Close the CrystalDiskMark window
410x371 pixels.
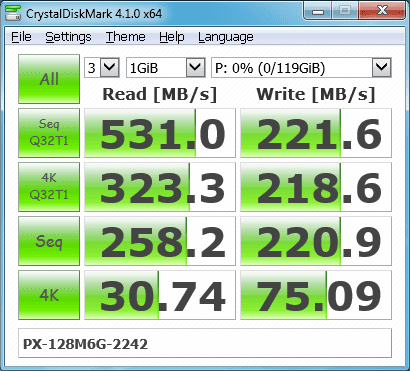point(382,11)
